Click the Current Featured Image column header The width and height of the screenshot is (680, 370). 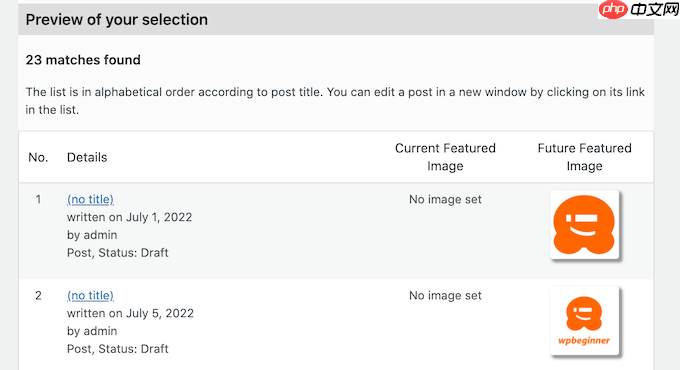[445, 157]
